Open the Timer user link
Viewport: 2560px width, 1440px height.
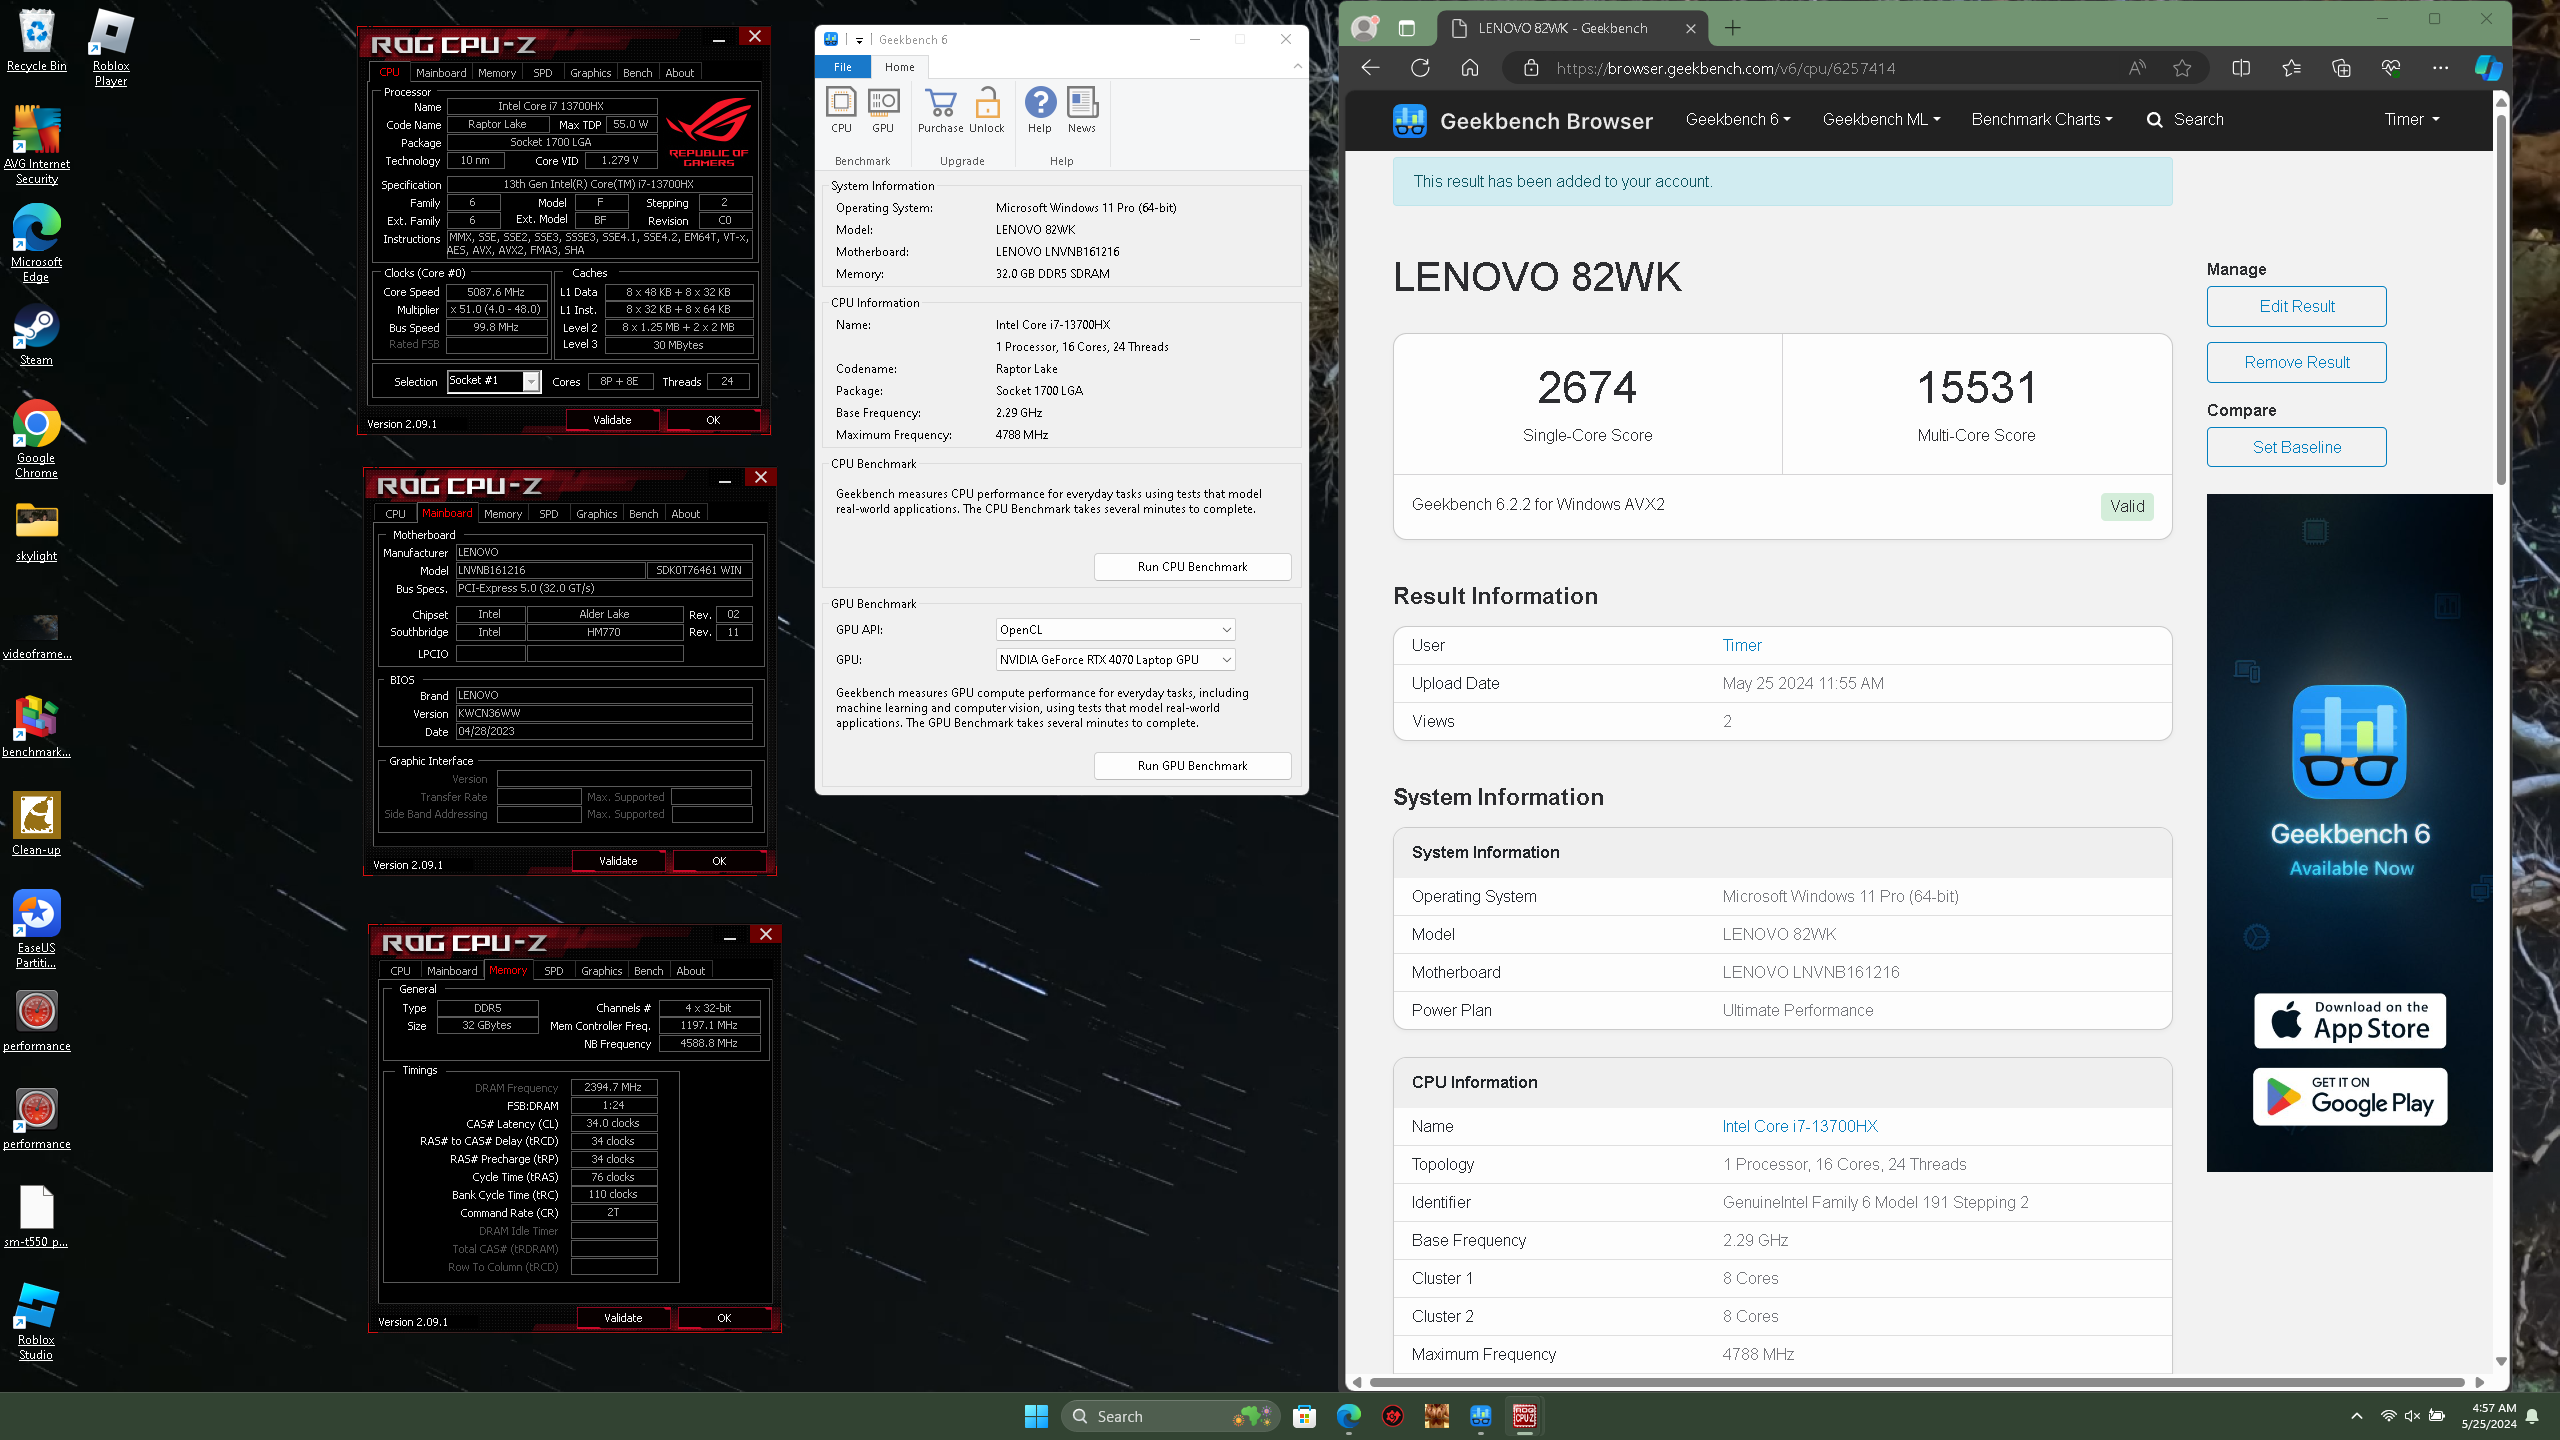1741,645
